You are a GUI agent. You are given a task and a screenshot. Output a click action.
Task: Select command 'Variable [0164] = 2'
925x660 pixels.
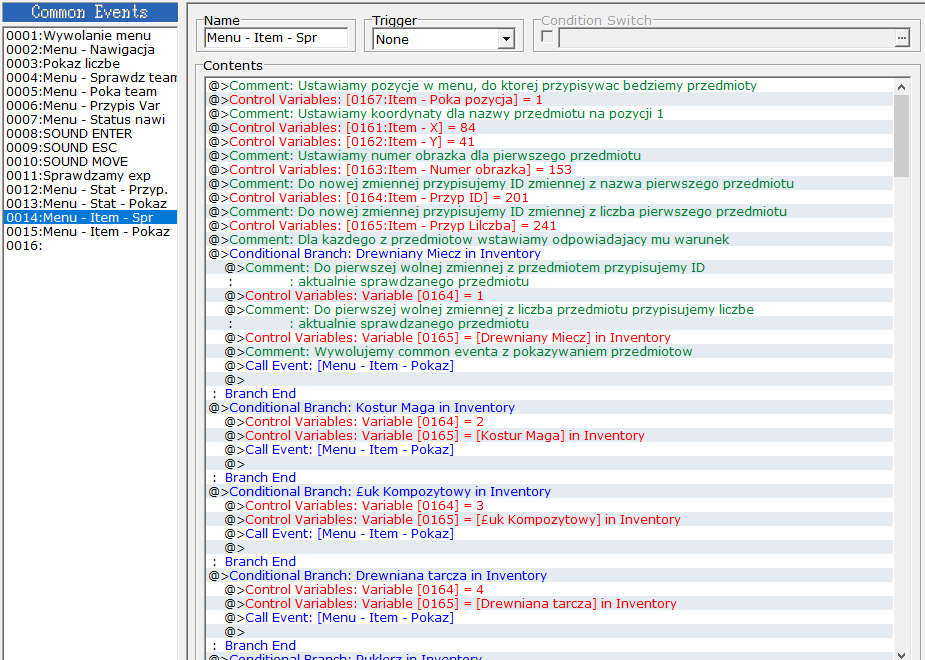[550, 422]
